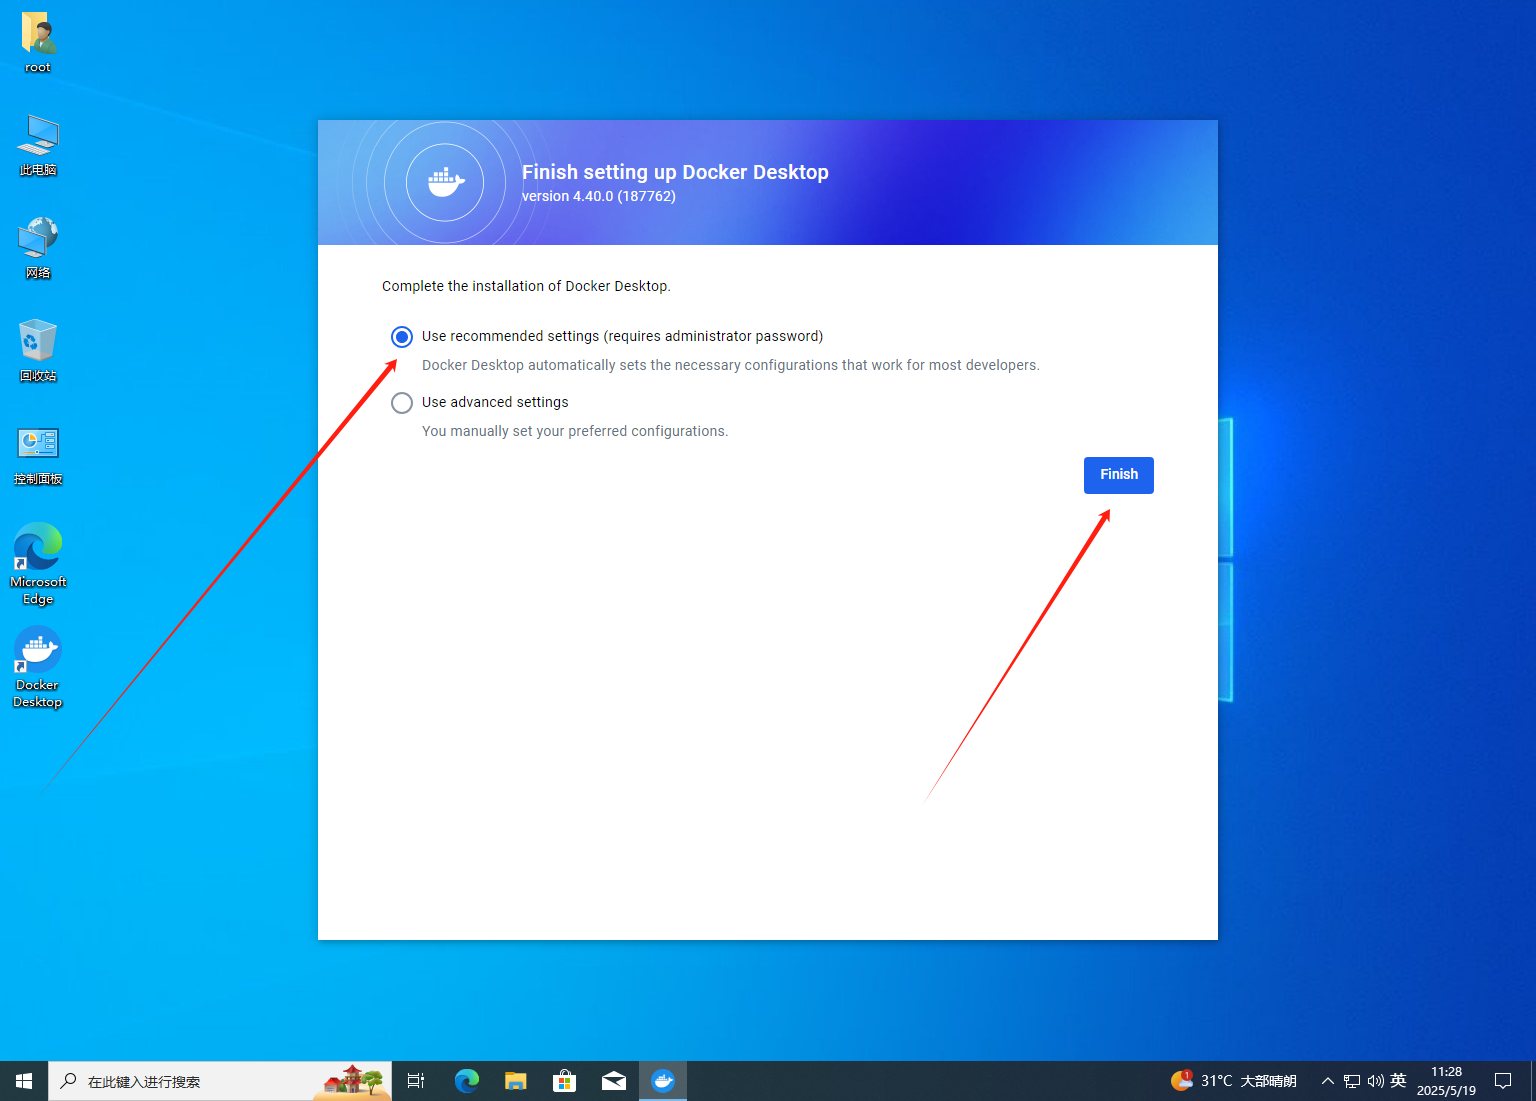Click the 'Use advanced settings' label text
The image size is (1536, 1101).
(x=495, y=402)
